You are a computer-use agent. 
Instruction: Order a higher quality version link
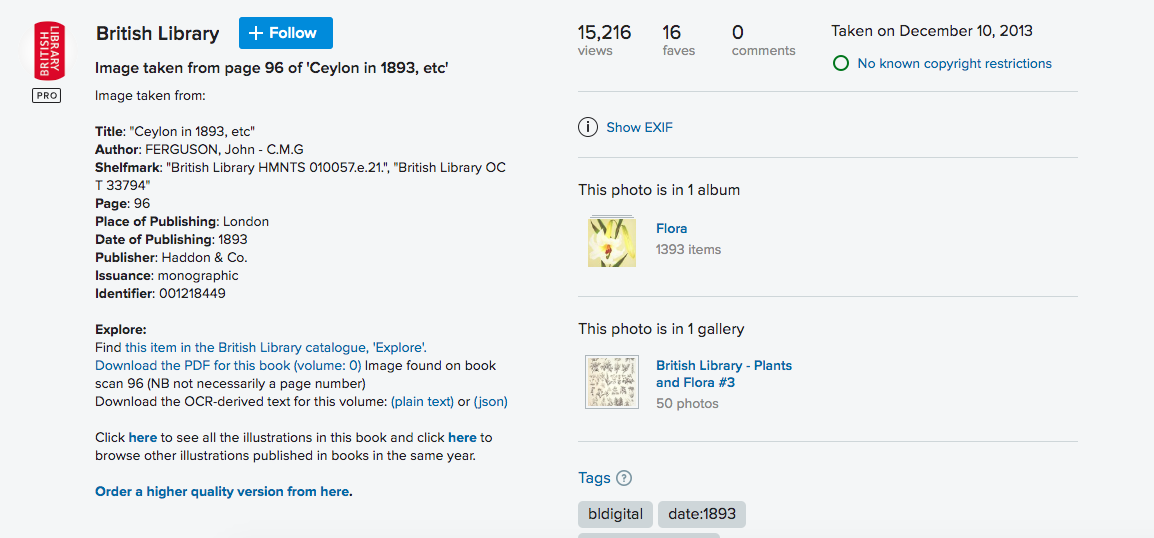pos(222,492)
